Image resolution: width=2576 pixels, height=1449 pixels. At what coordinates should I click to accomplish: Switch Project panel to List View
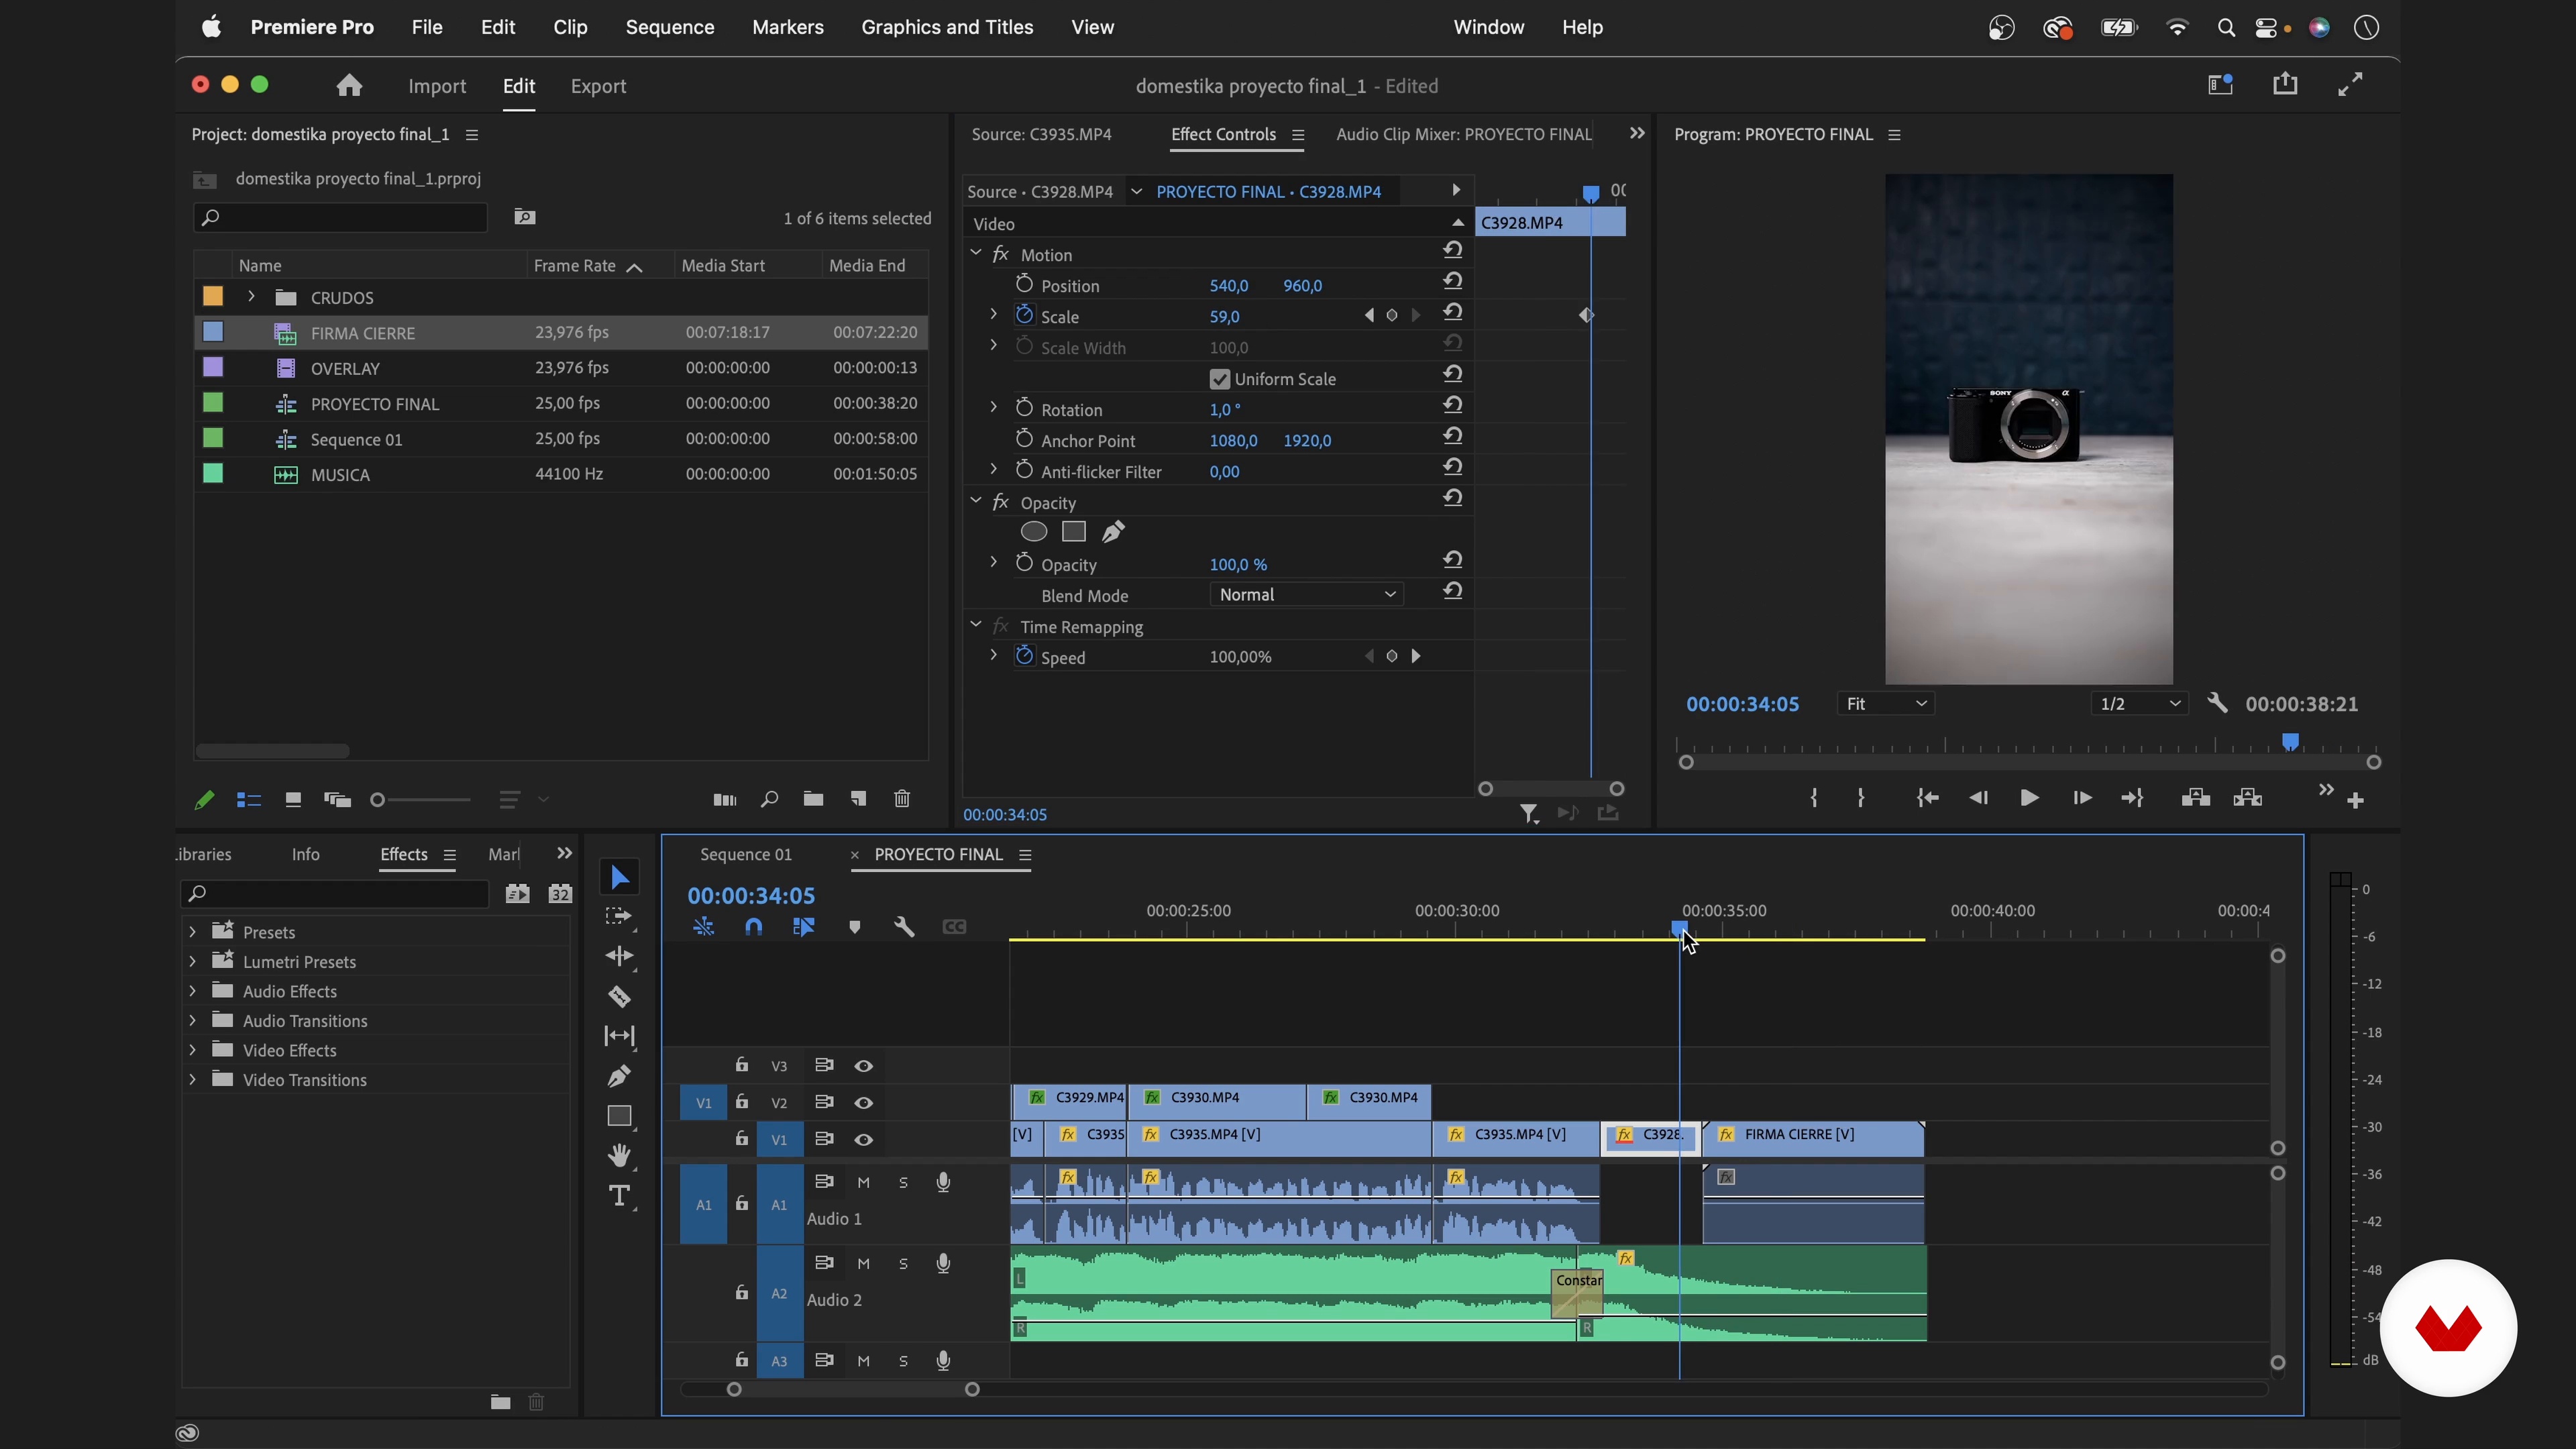(249, 800)
